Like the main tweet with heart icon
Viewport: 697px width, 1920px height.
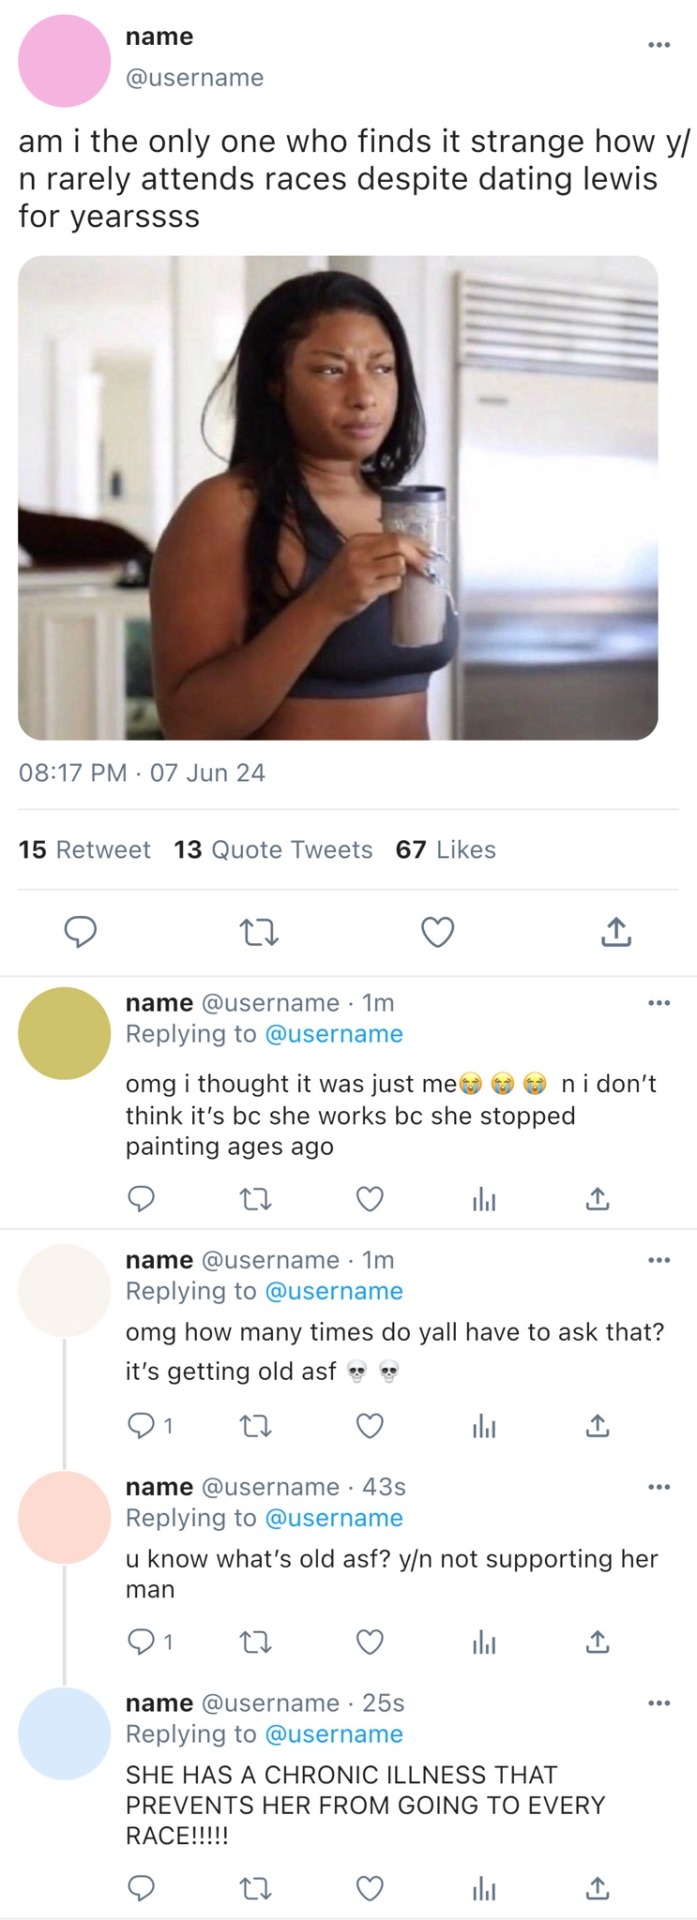tap(437, 932)
